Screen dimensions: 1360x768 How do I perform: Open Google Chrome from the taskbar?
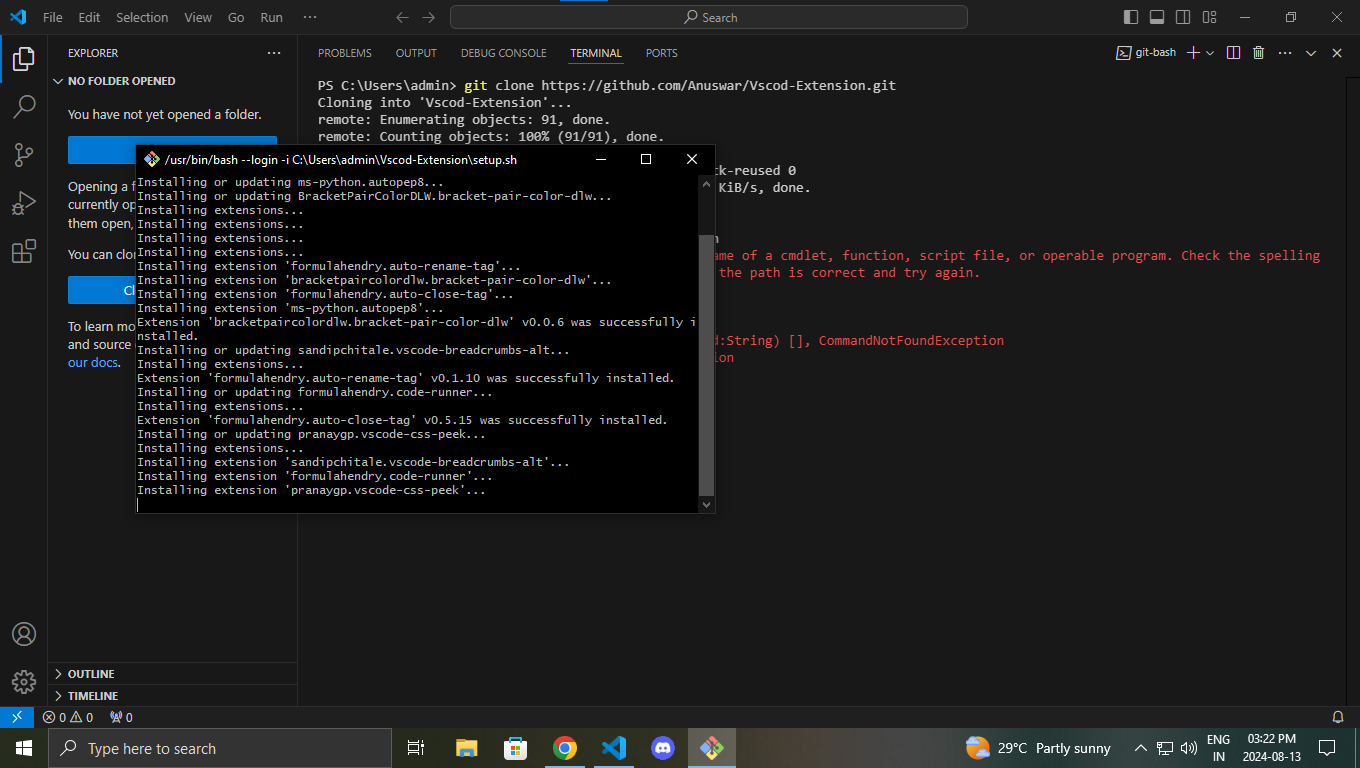[565, 748]
